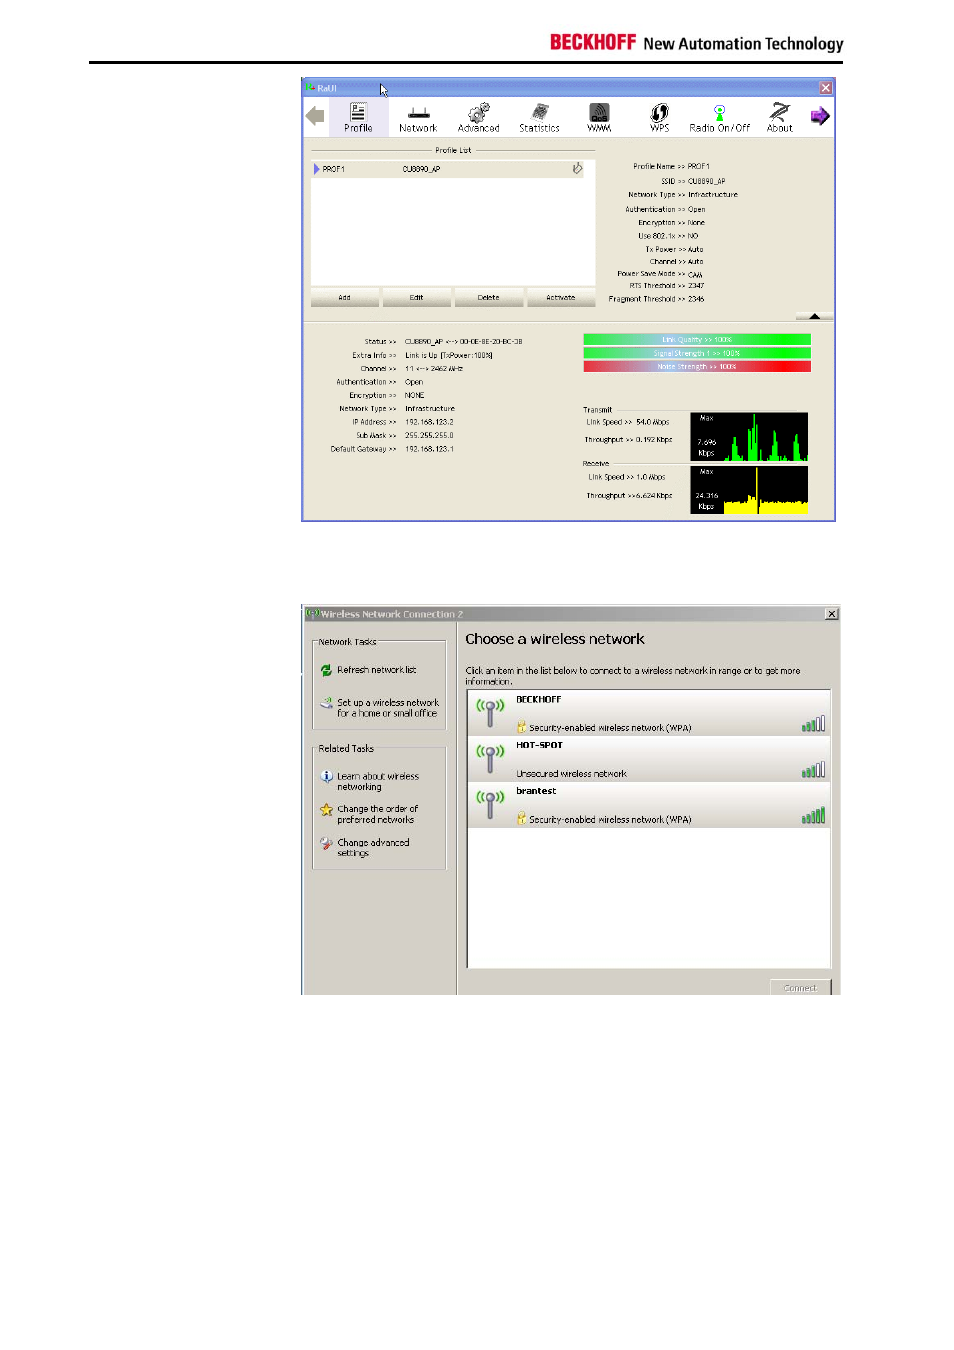
Task: Click the Delete profile button
Action: click(x=488, y=297)
